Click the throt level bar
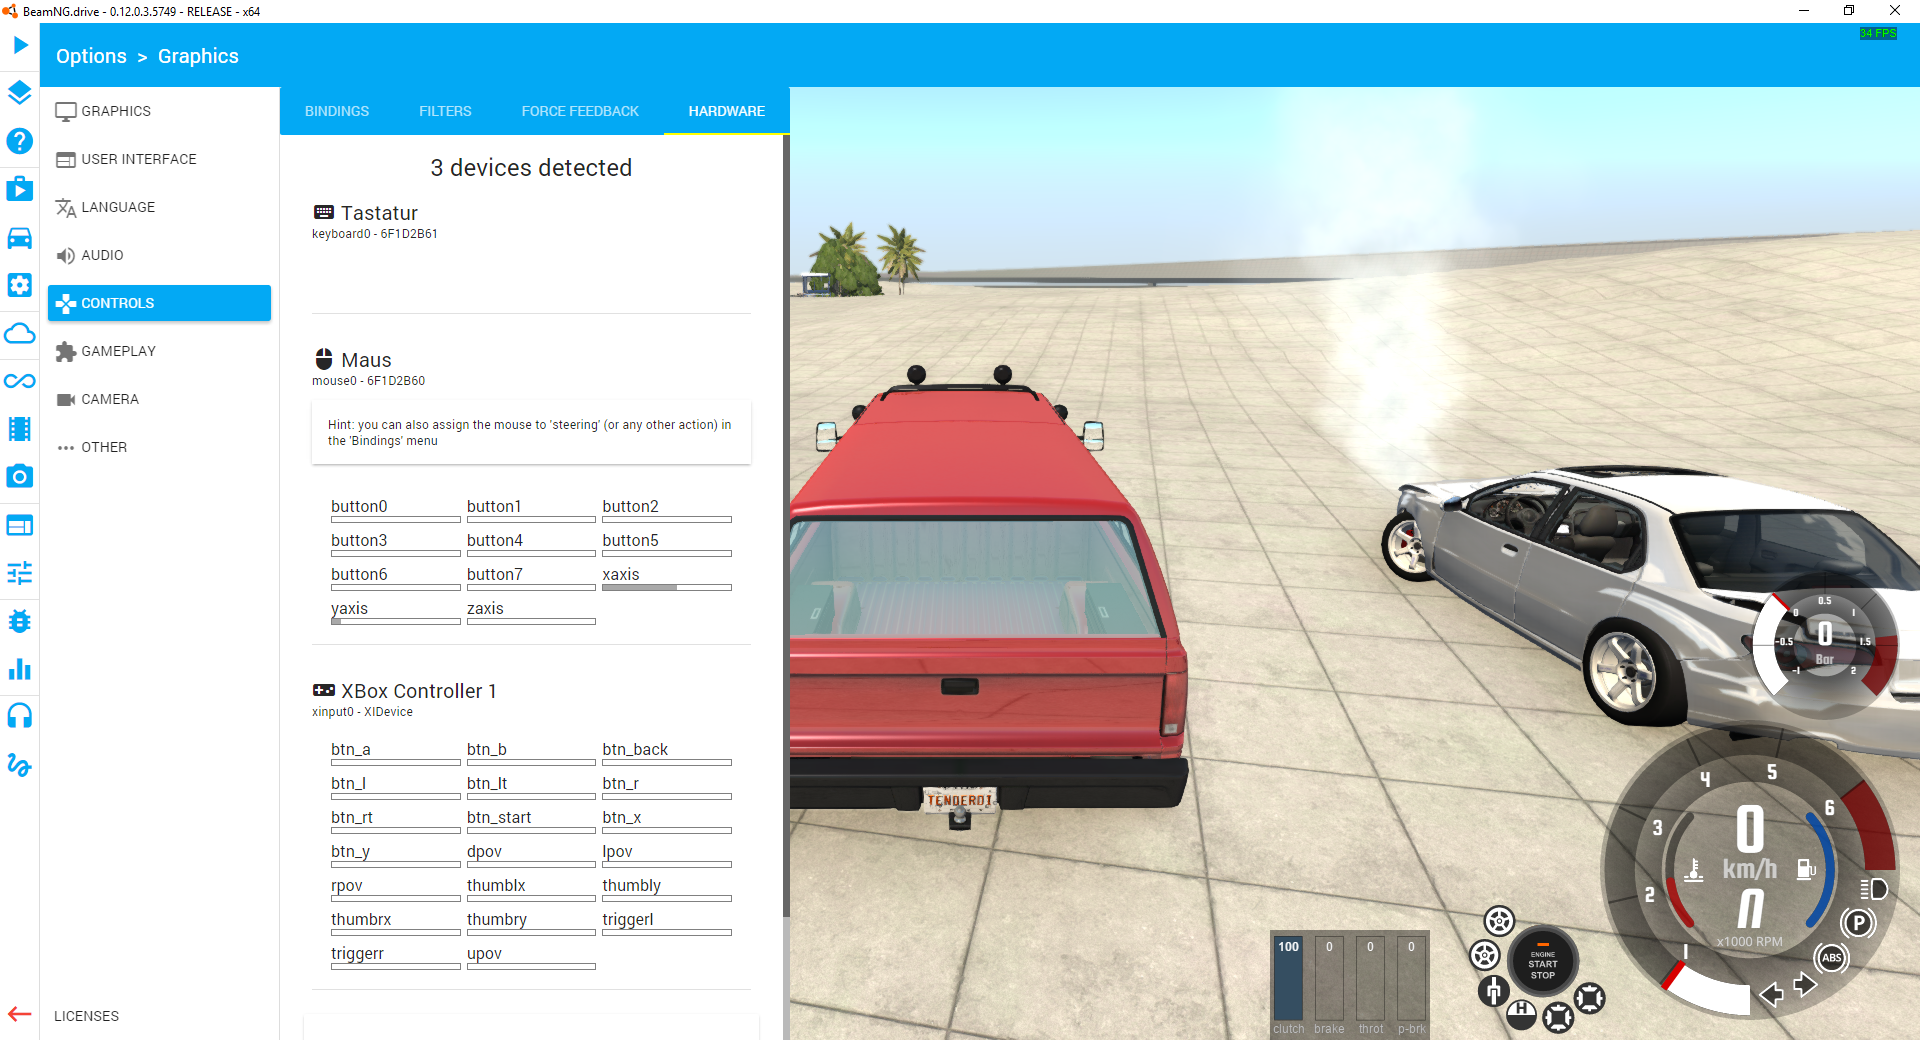Viewport: 1920px width, 1040px height. click(x=1370, y=979)
